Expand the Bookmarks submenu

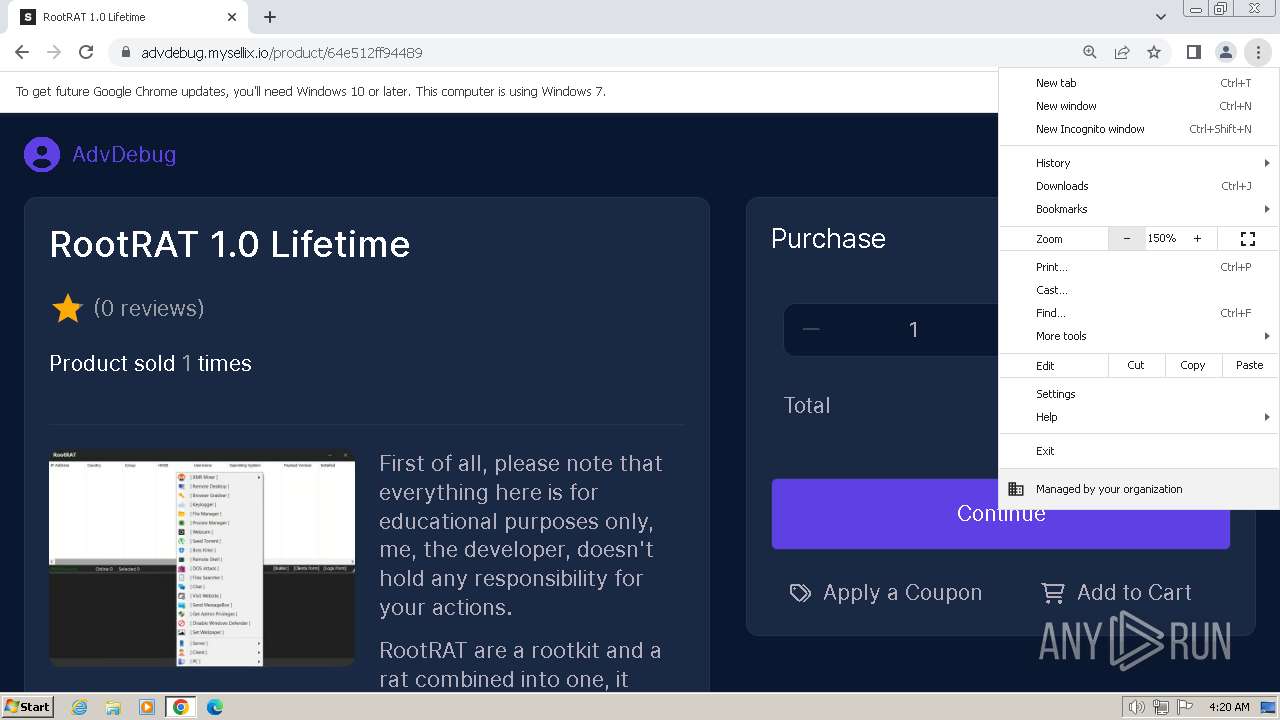coord(1138,209)
